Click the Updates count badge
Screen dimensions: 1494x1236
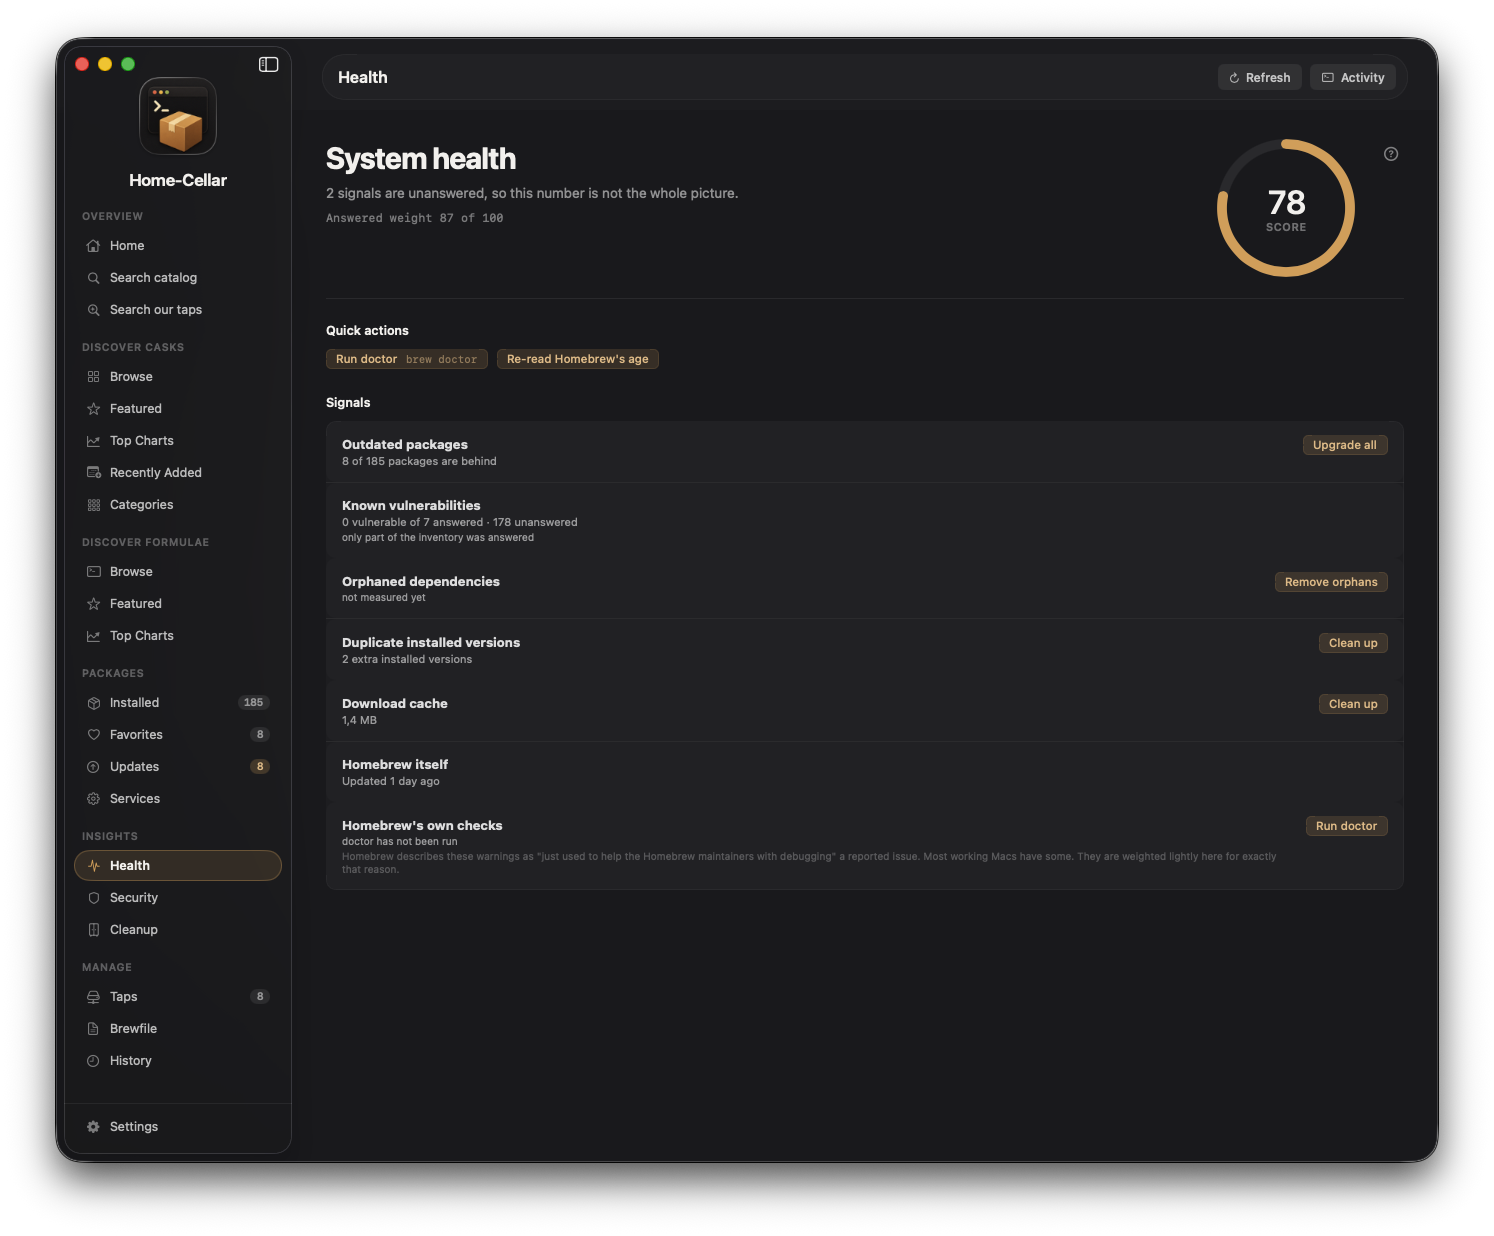coord(260,767)
